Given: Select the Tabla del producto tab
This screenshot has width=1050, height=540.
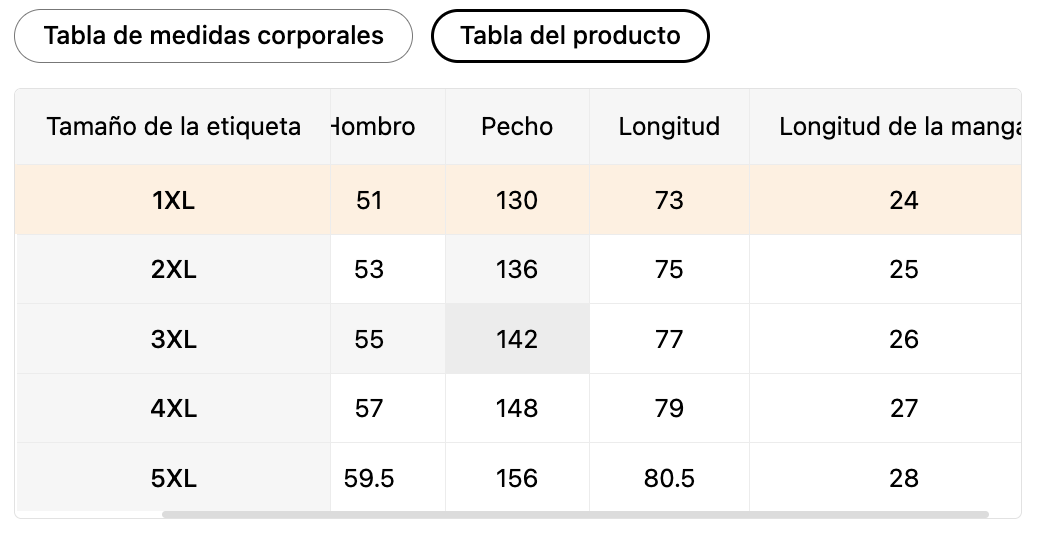Looking at the screenshot, I should coord(570,36).
